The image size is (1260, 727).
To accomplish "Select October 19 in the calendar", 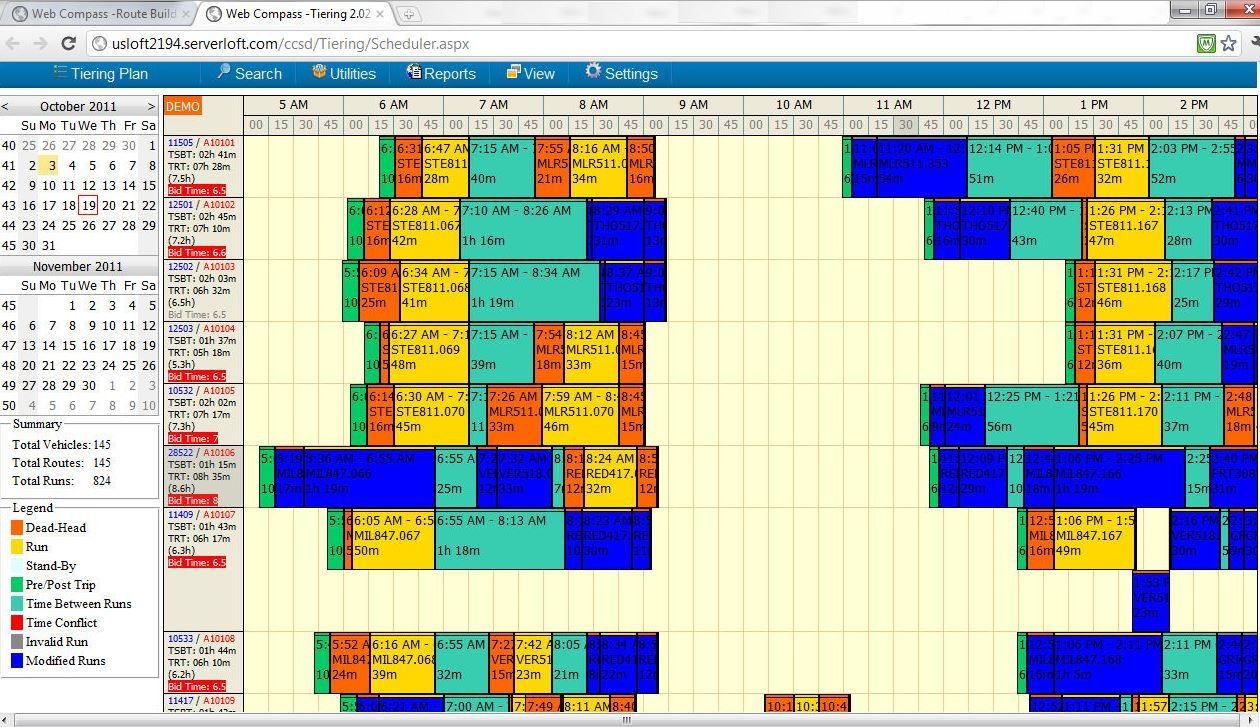I will [x=89, y=205].
